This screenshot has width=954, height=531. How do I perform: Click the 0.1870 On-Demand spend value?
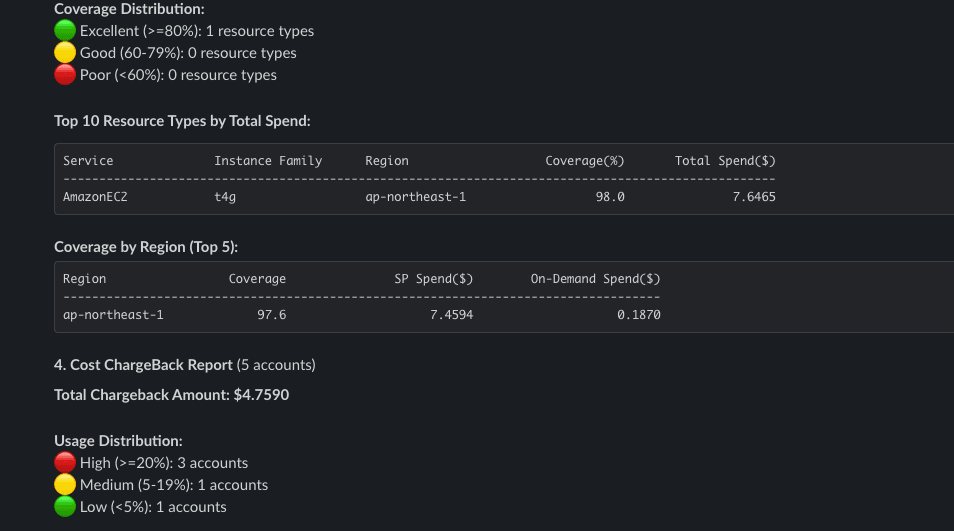click(638, 315)
